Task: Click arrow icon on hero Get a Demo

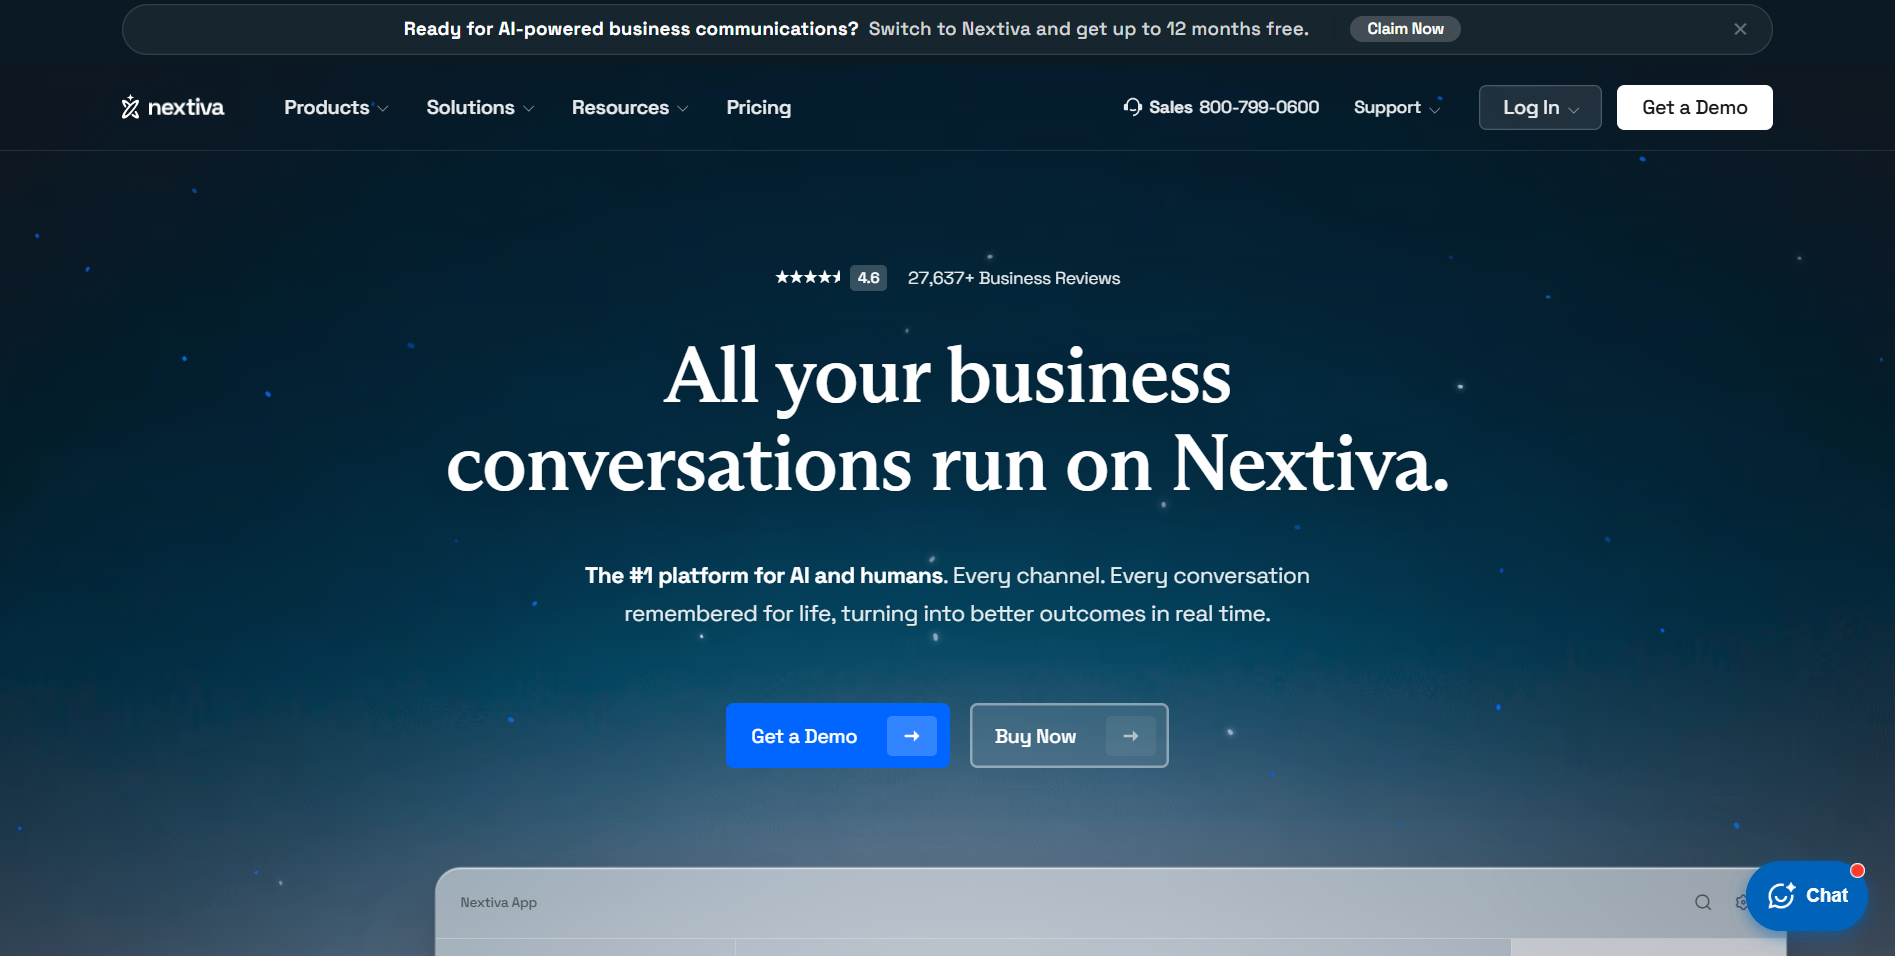Action: pos(911,736)
